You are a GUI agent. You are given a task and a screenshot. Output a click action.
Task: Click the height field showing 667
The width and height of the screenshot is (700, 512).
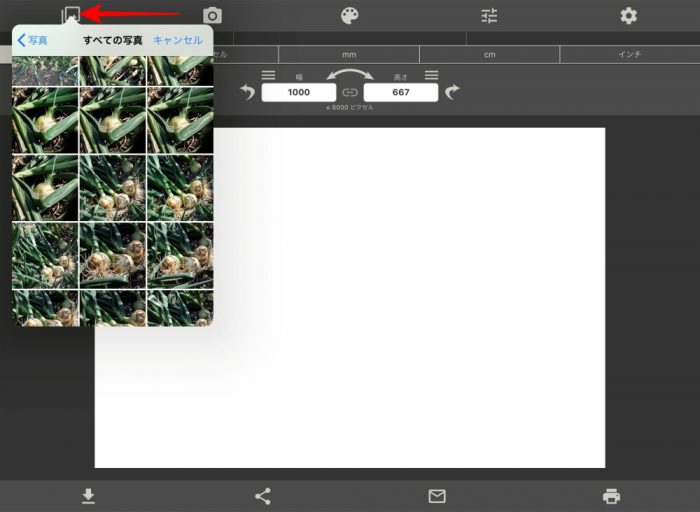[400, 92]
